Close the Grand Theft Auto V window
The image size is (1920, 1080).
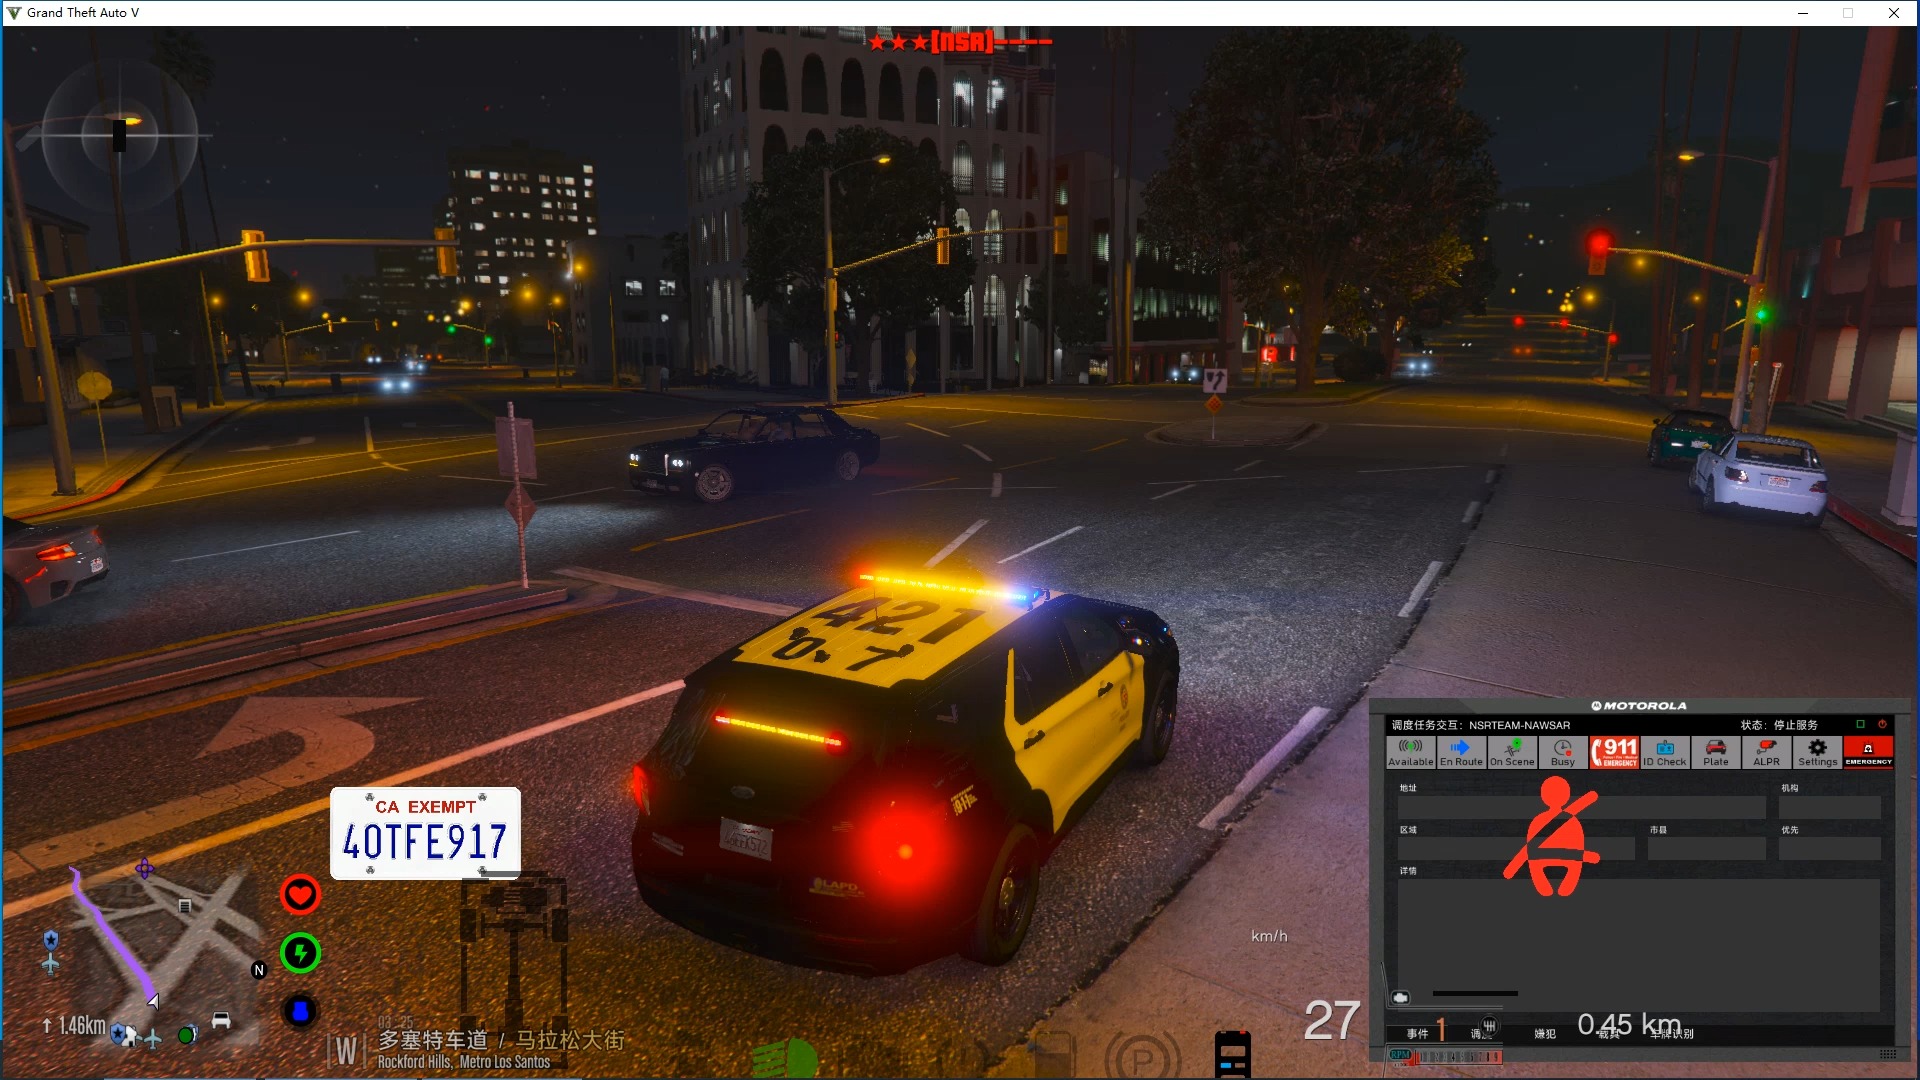tap(1894, 13)
